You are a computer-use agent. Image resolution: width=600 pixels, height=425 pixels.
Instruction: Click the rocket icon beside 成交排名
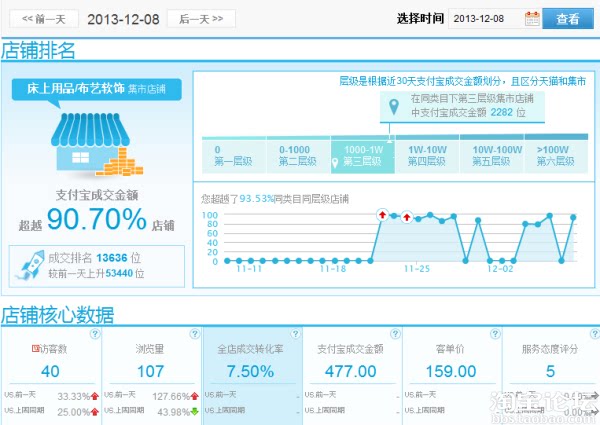(x=31, y=264)
